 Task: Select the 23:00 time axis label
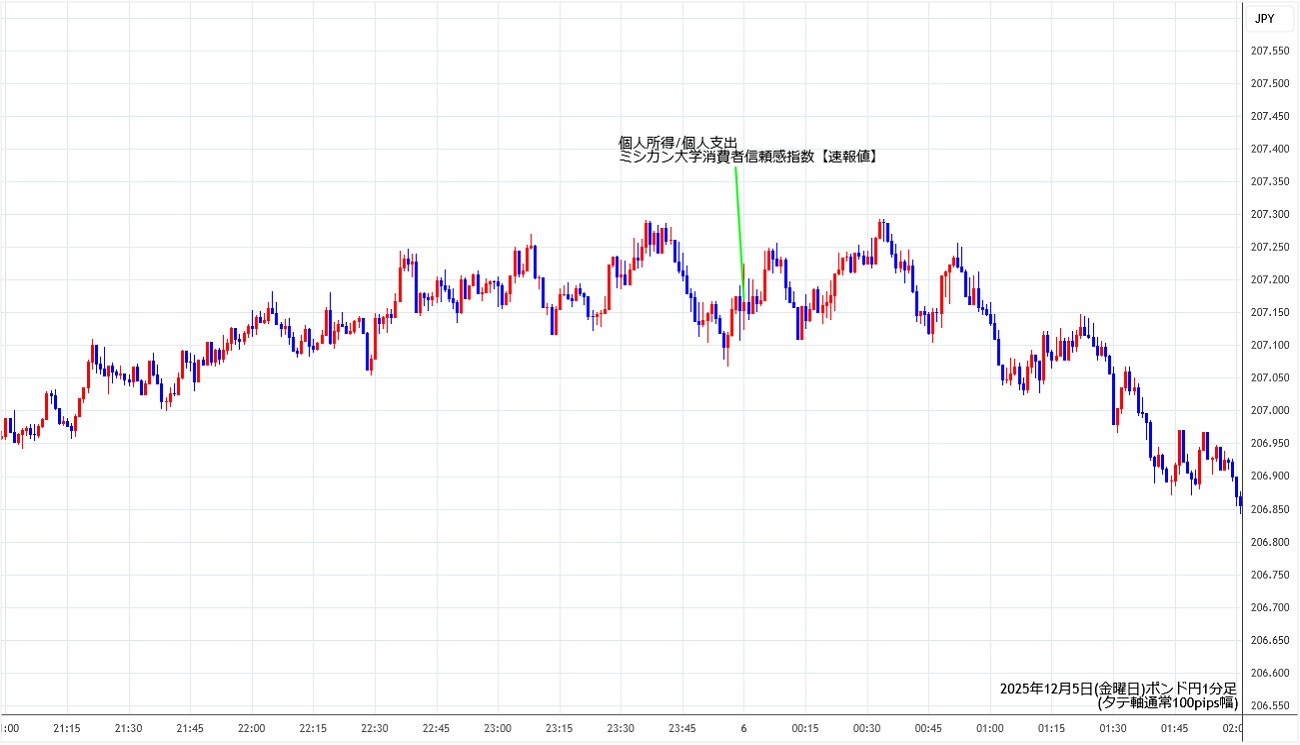(x=497, y=728)
